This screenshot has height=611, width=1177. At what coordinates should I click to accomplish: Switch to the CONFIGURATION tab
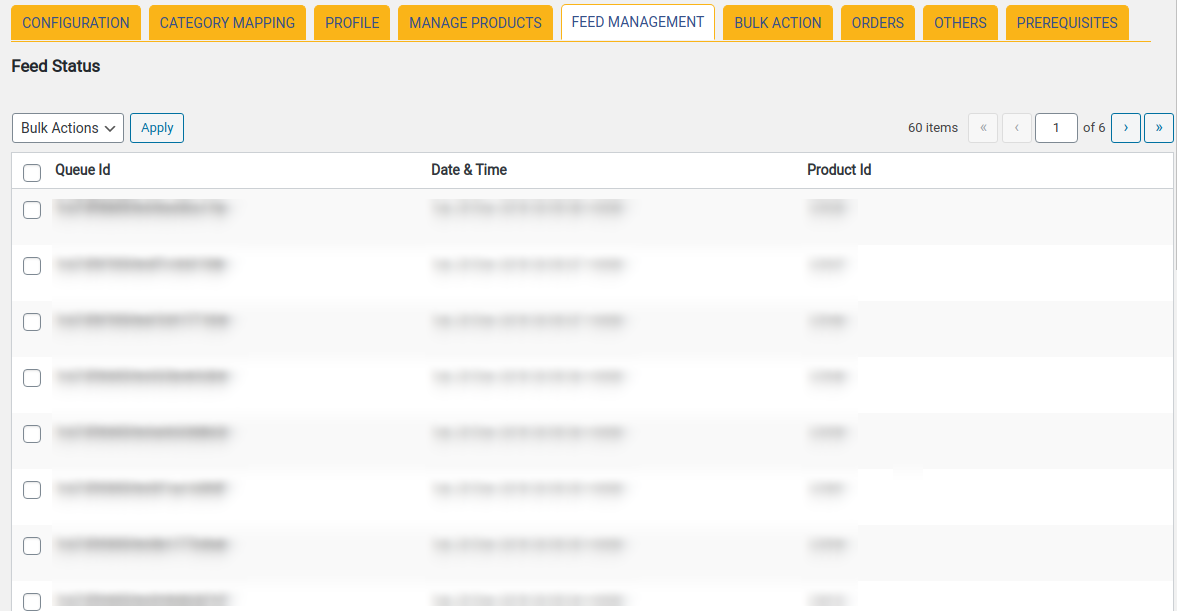pyautogui.click(x=75, y=22)
